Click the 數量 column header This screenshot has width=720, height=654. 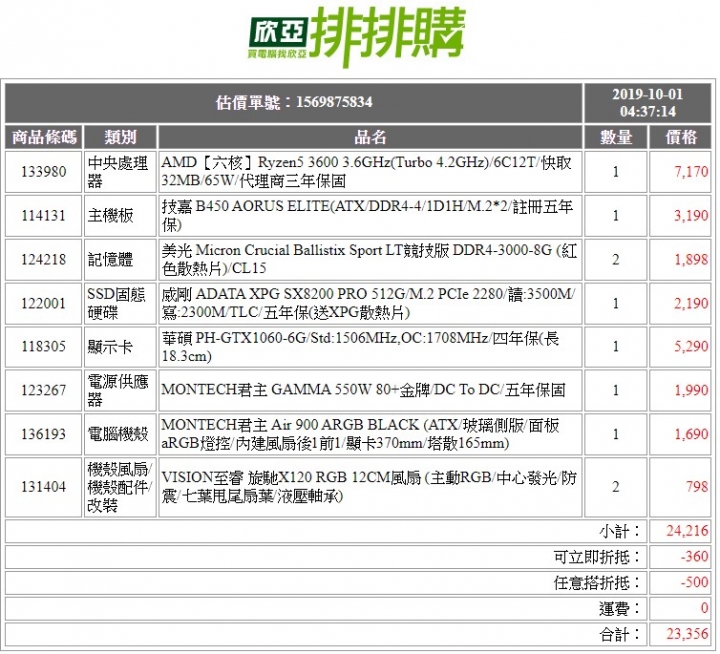[616, 137]
